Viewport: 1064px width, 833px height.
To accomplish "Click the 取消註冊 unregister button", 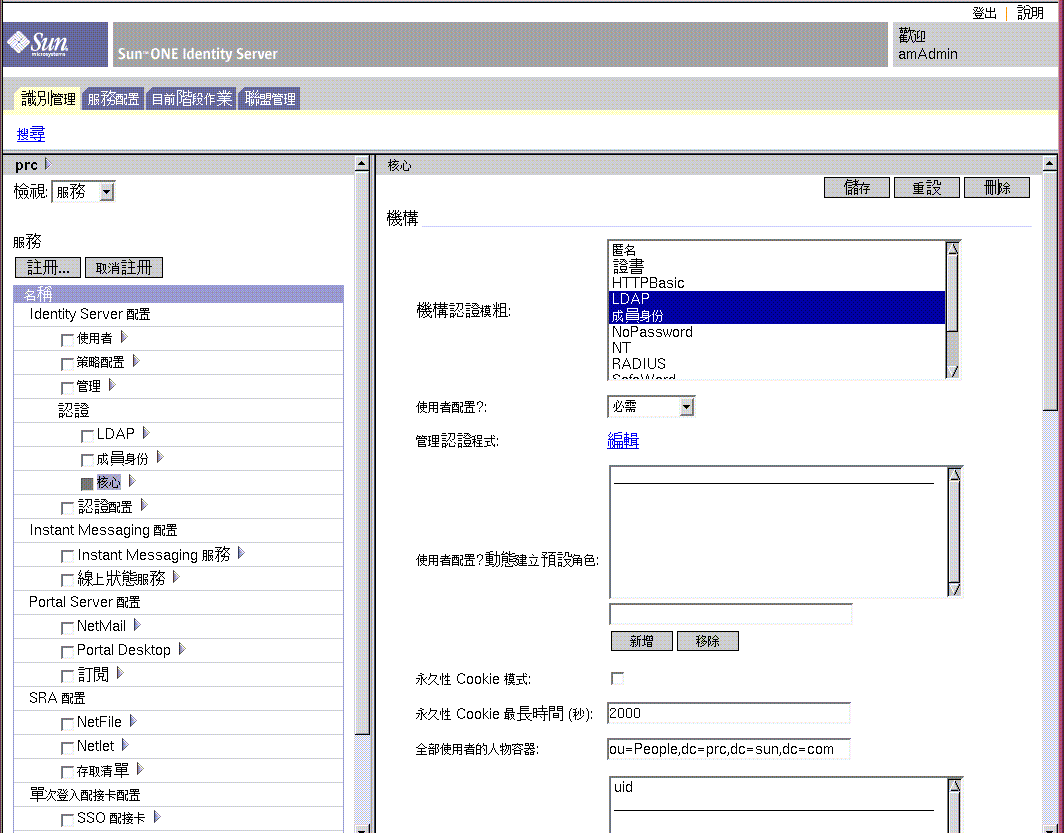I will [124, 267].
